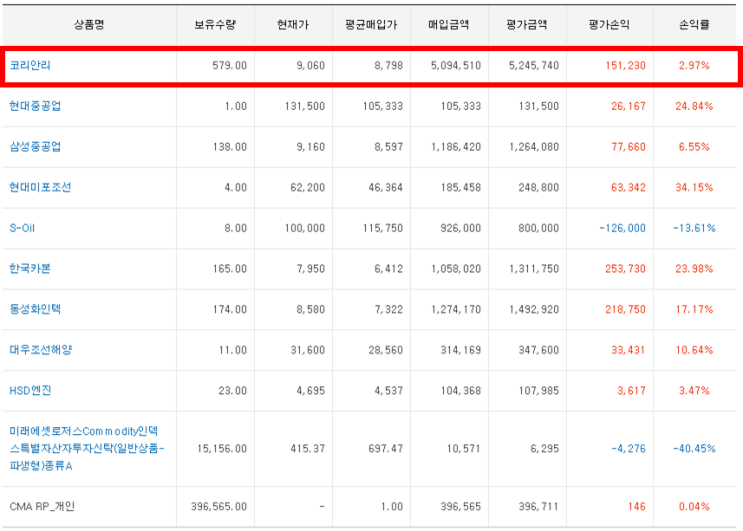The height and width of the screenshot is (531, 743).
Task: Select S-Oil return -13.61%
Action: pos(694,229)
